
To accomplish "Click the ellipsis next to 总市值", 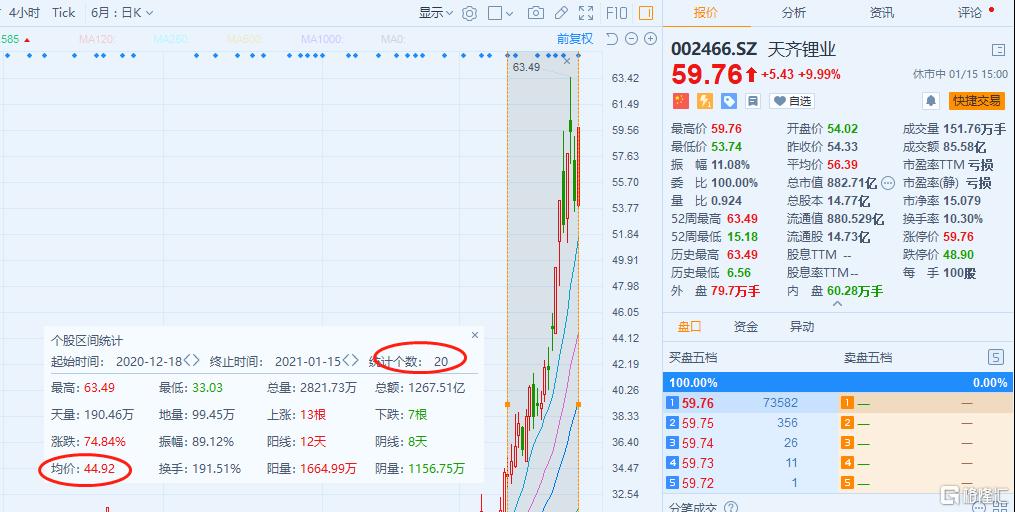I will (887, 183).
